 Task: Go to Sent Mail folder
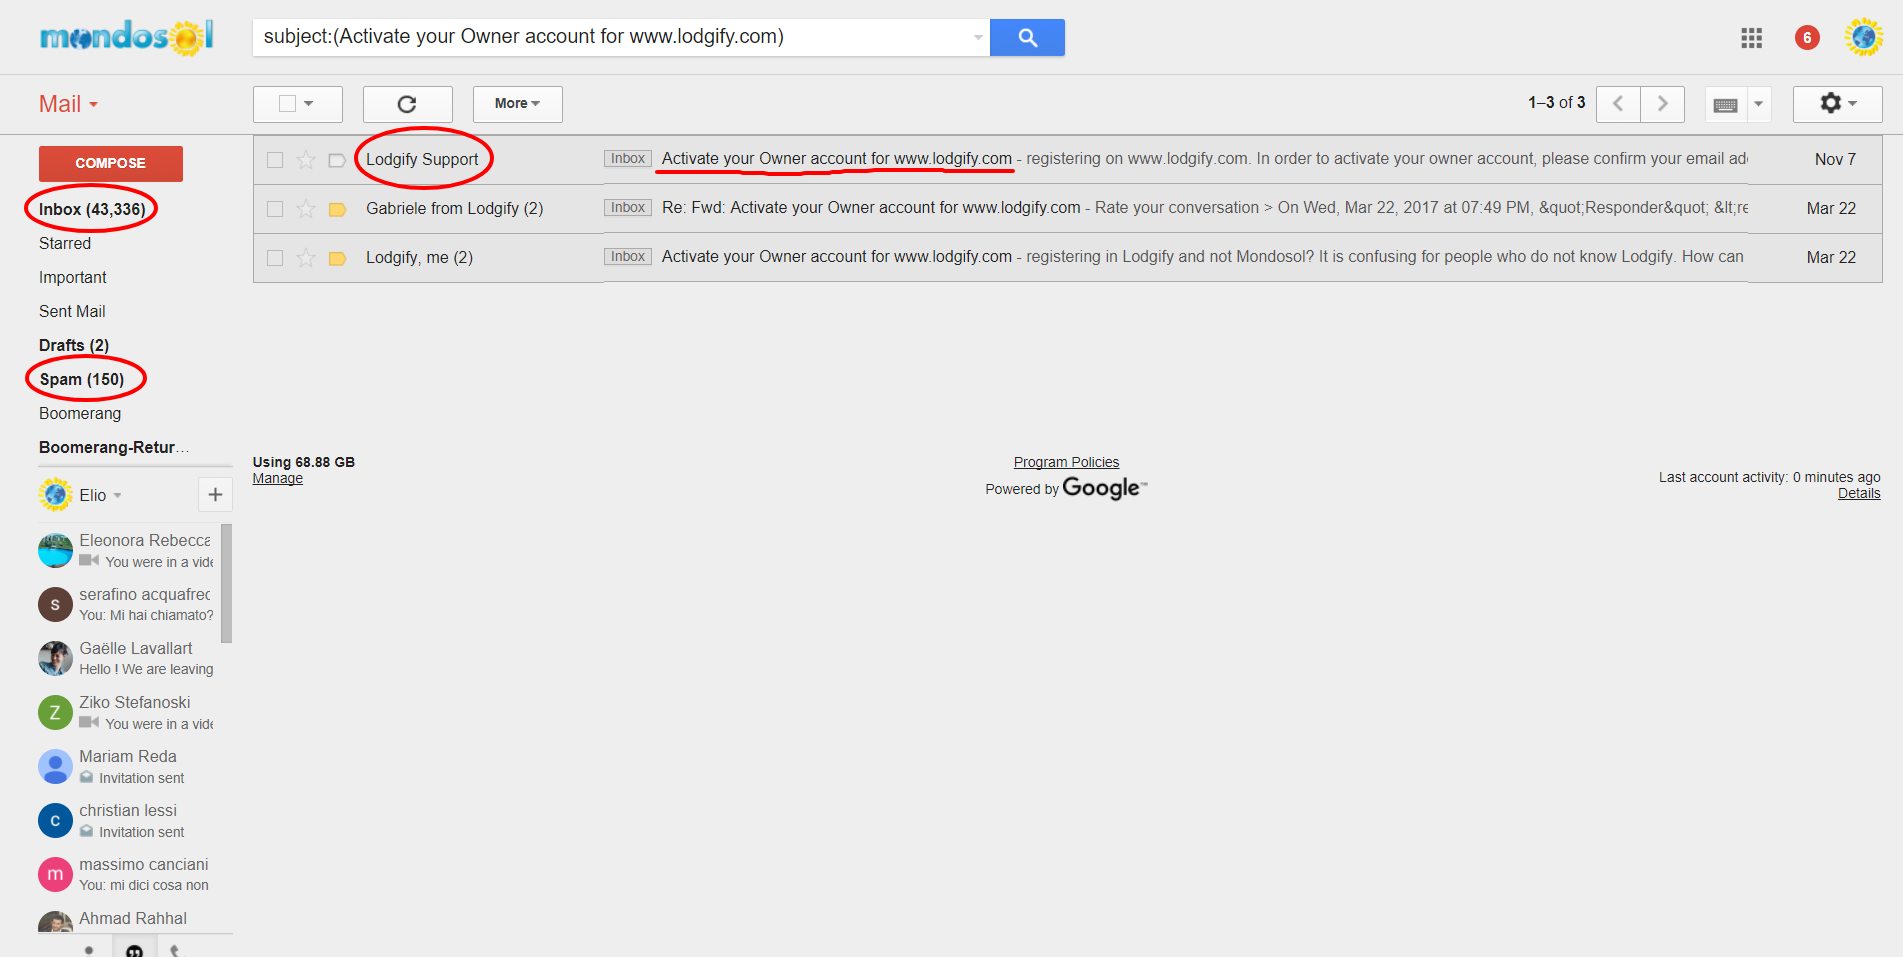click(x=72, y=312)
